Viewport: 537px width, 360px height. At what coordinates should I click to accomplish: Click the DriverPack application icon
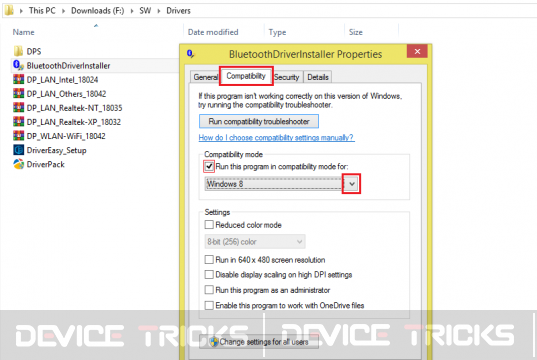(x=18, y=164)
